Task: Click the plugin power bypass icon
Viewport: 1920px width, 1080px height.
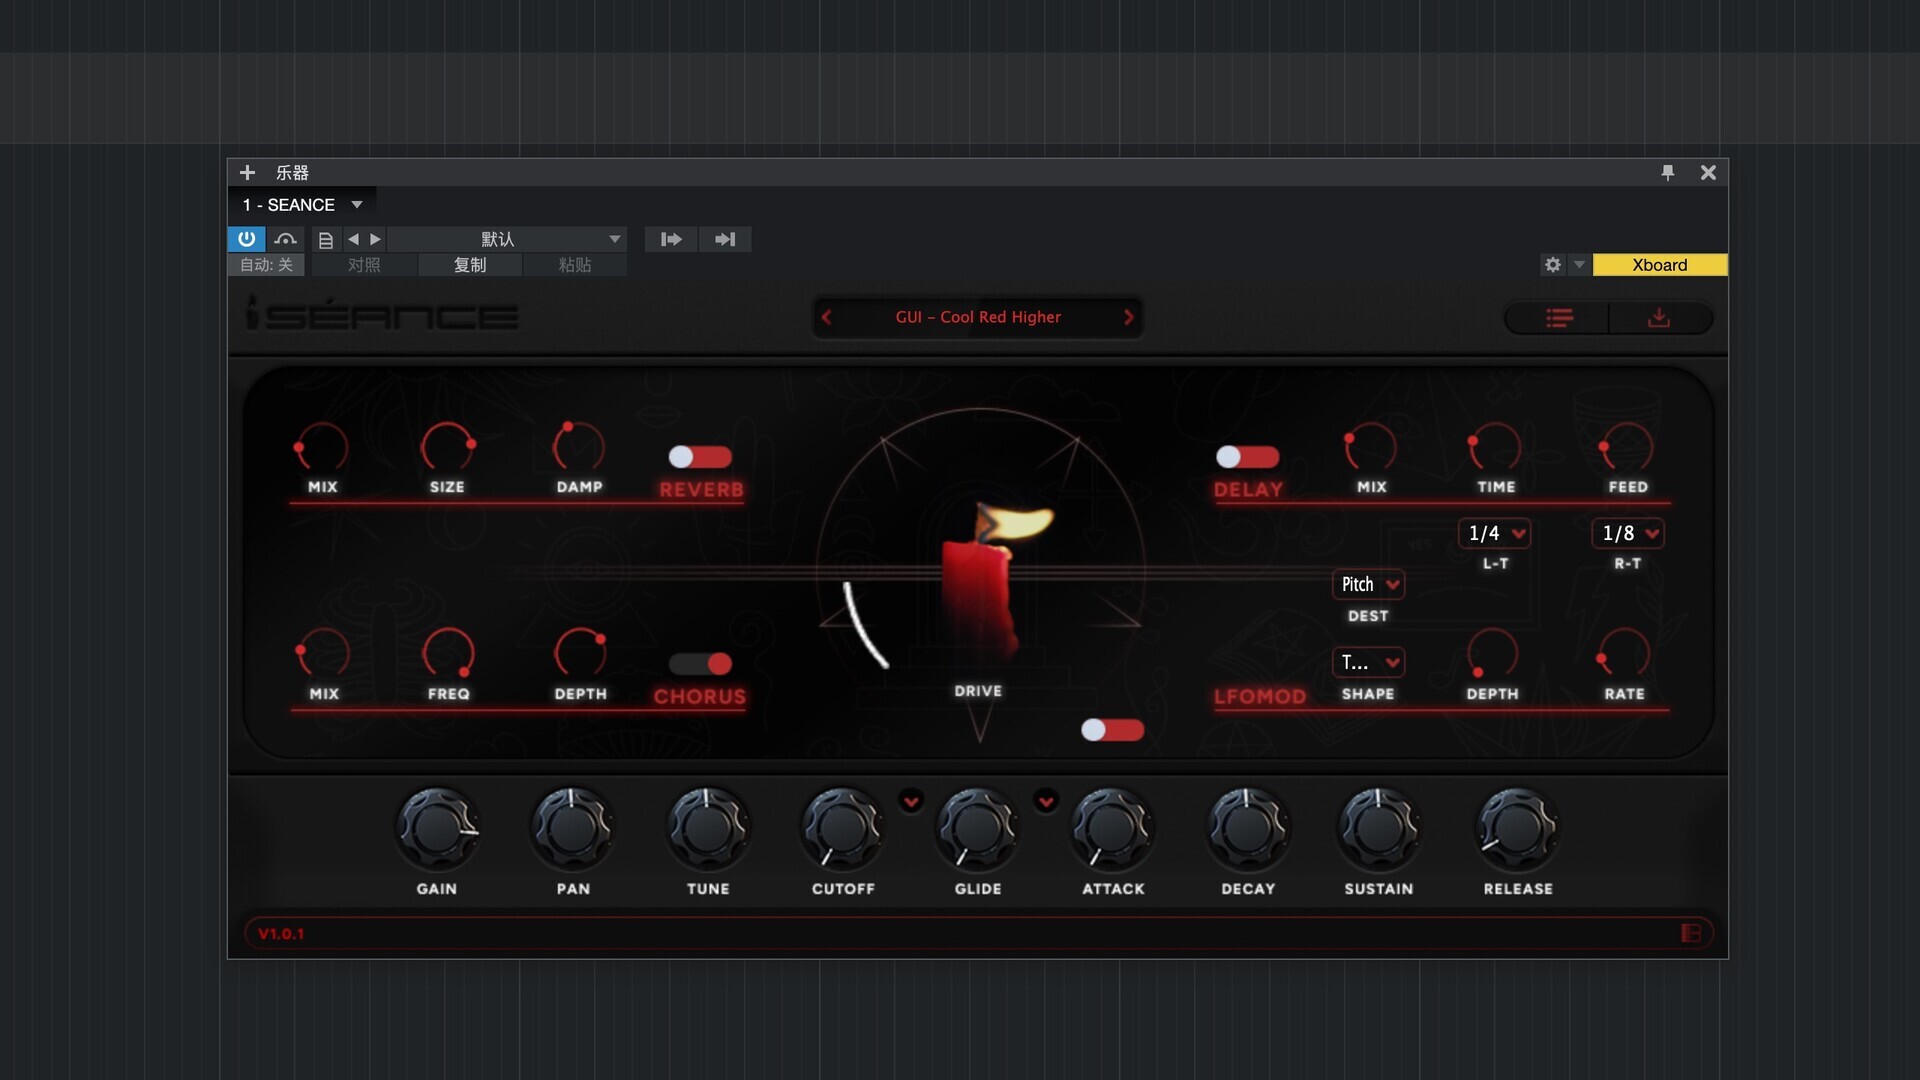Action: (x=246, y=239)
